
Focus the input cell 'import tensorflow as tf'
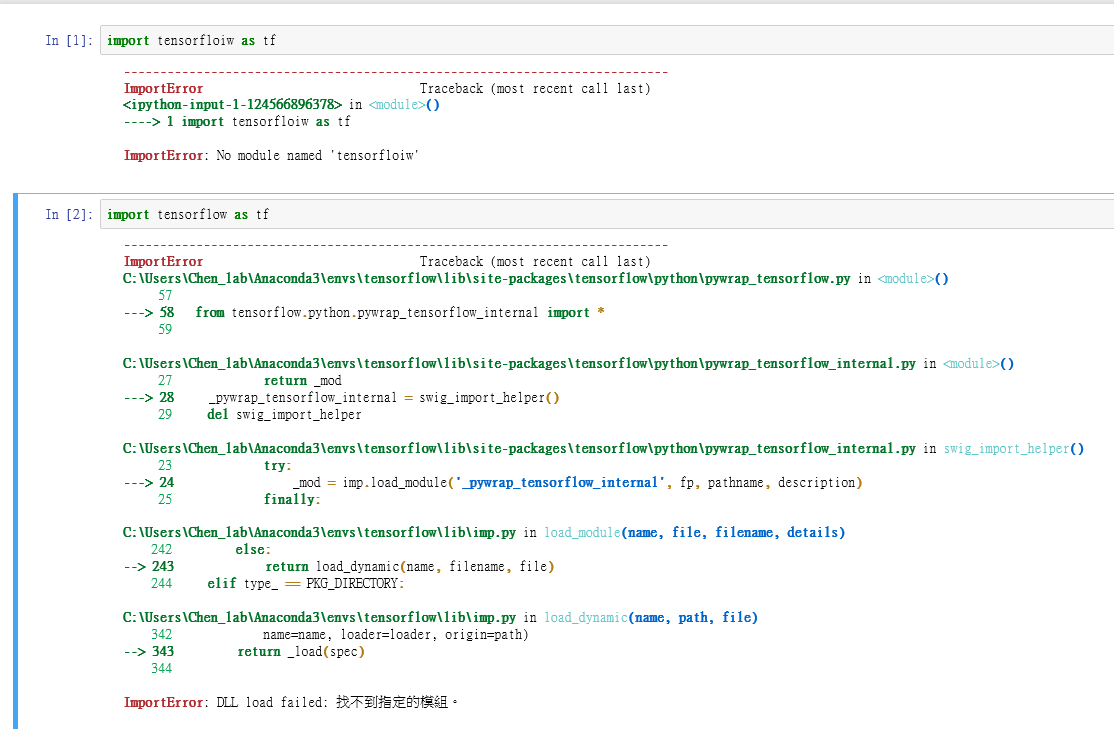tap(607, 215)
